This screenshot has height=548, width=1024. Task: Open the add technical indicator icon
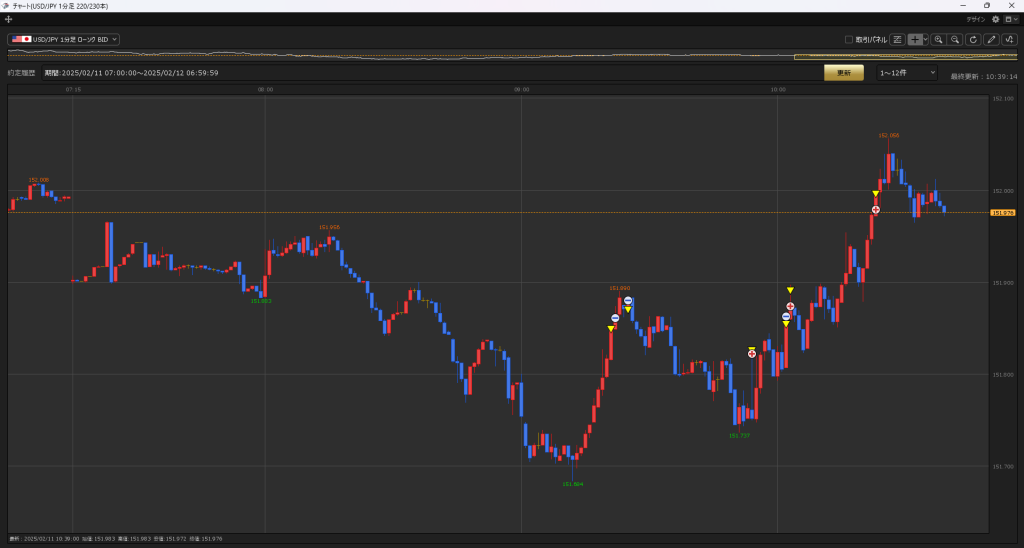(x=1010, y=39)
